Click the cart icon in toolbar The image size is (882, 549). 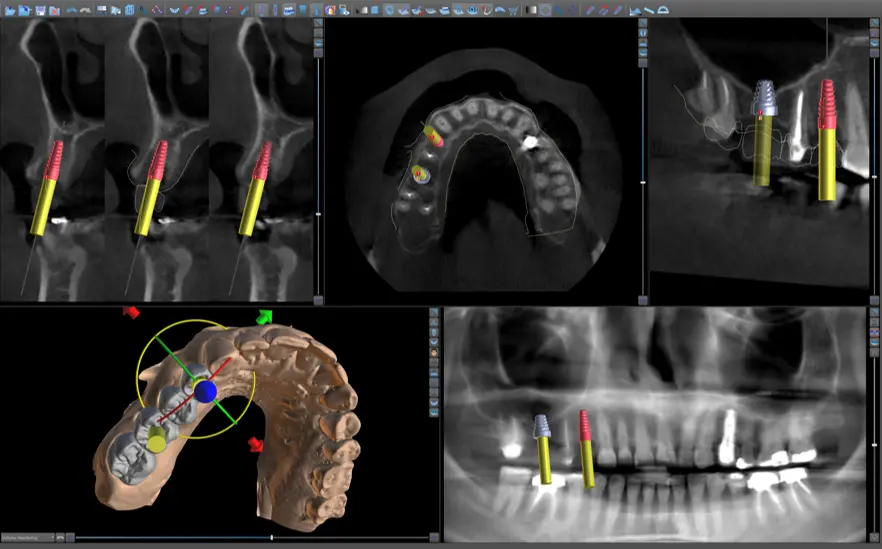click(514, 10)
